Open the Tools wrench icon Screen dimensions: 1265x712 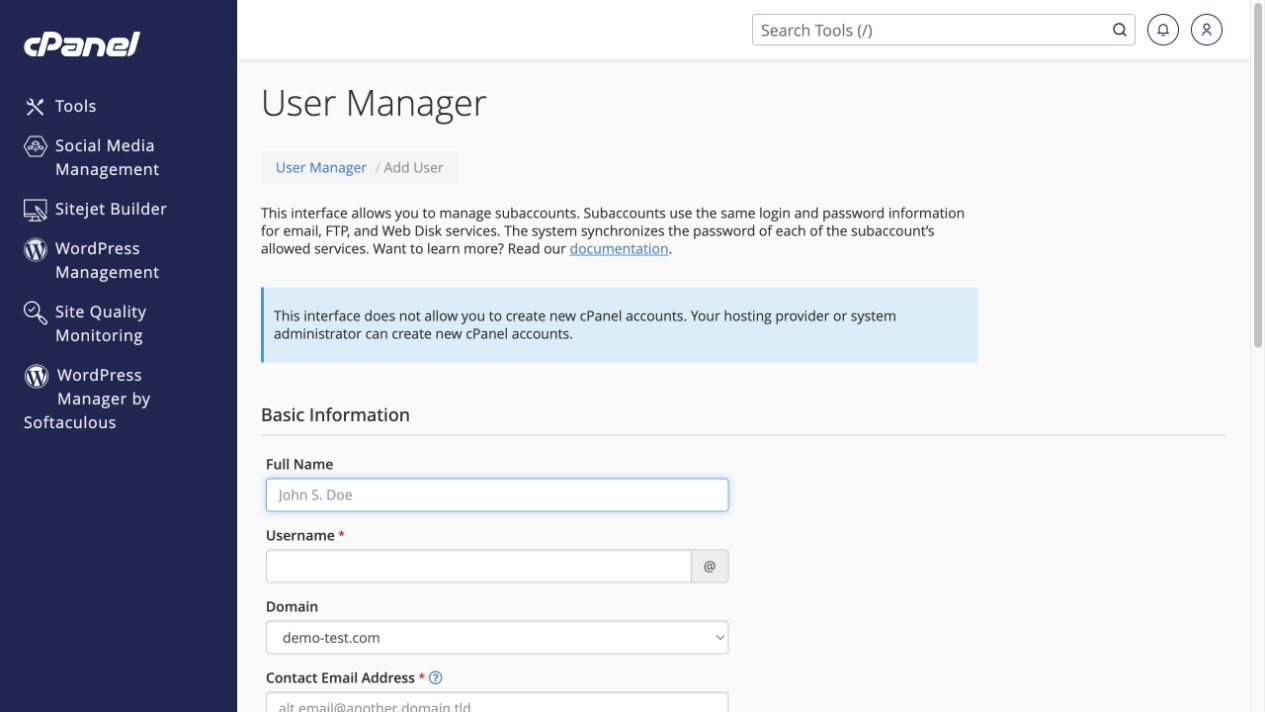(x=35, y=106)
